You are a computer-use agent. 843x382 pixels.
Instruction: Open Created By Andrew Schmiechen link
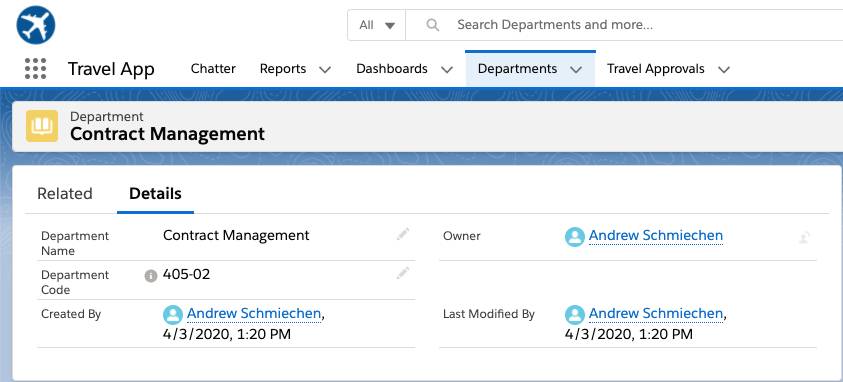coord(254,313)
